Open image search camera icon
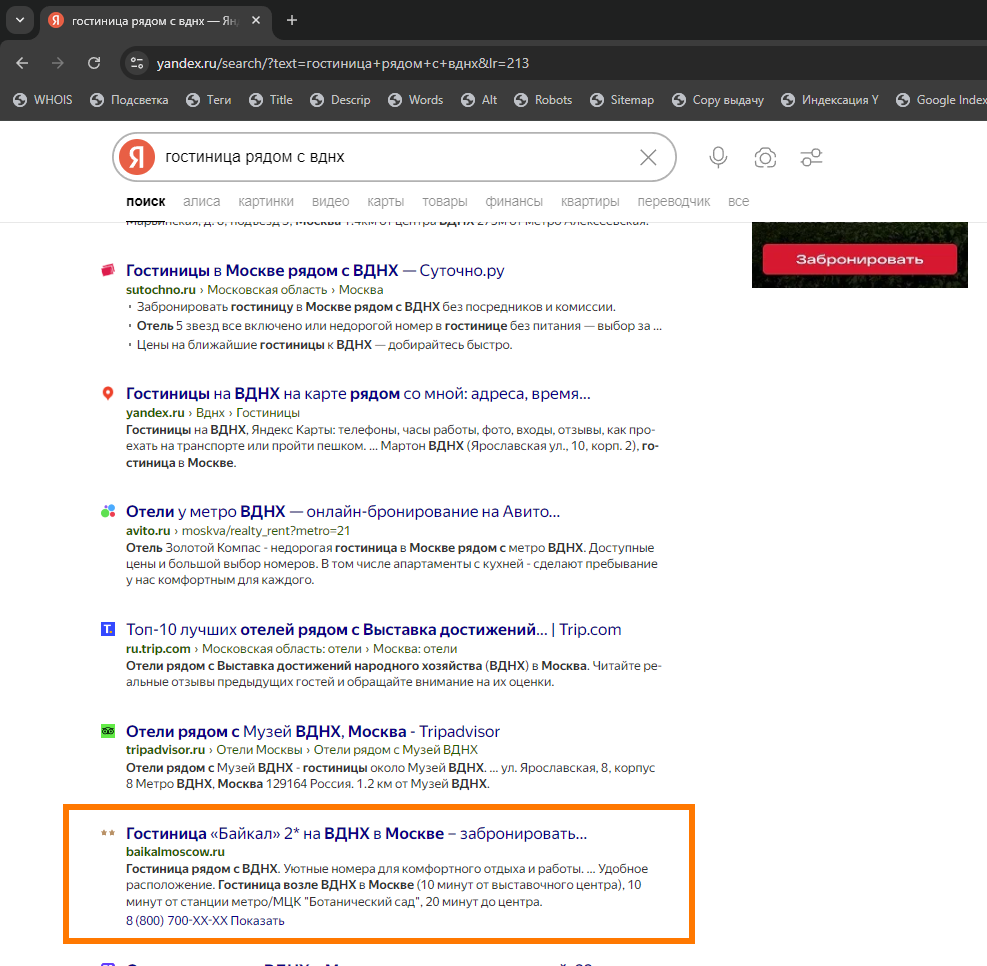Image resolution: width=987 pixels, height=966 pixels. pyautogui.click(x=765, y=157)
